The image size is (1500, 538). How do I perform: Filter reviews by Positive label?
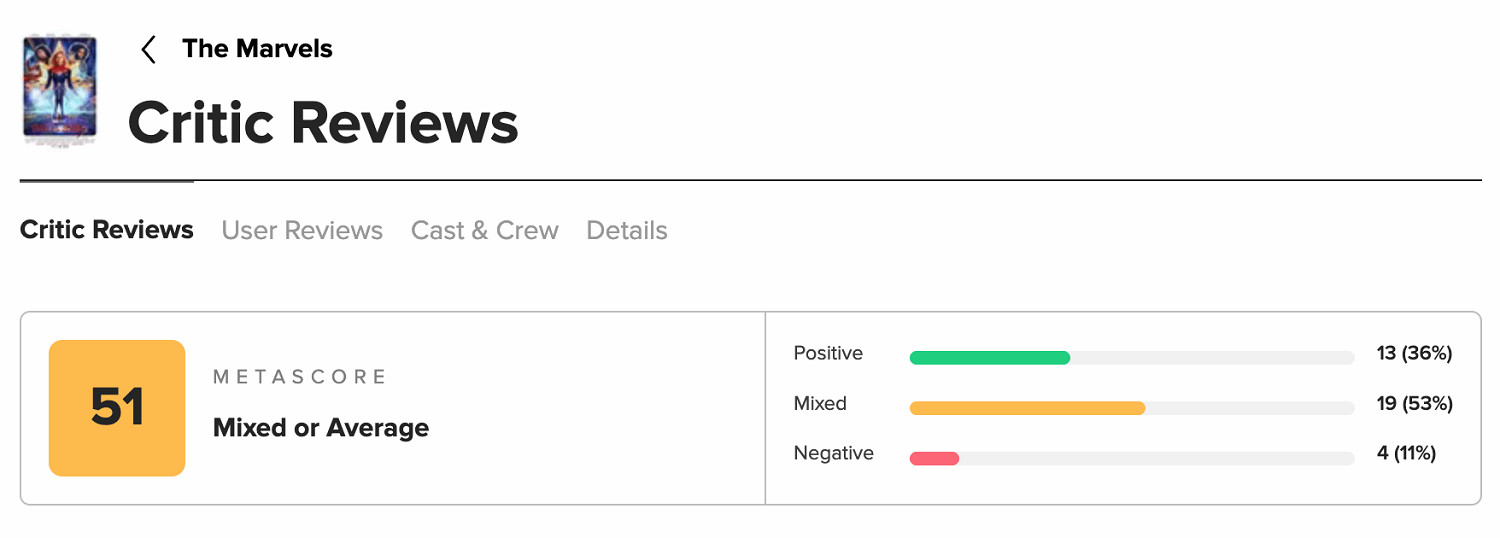[828, 353]
